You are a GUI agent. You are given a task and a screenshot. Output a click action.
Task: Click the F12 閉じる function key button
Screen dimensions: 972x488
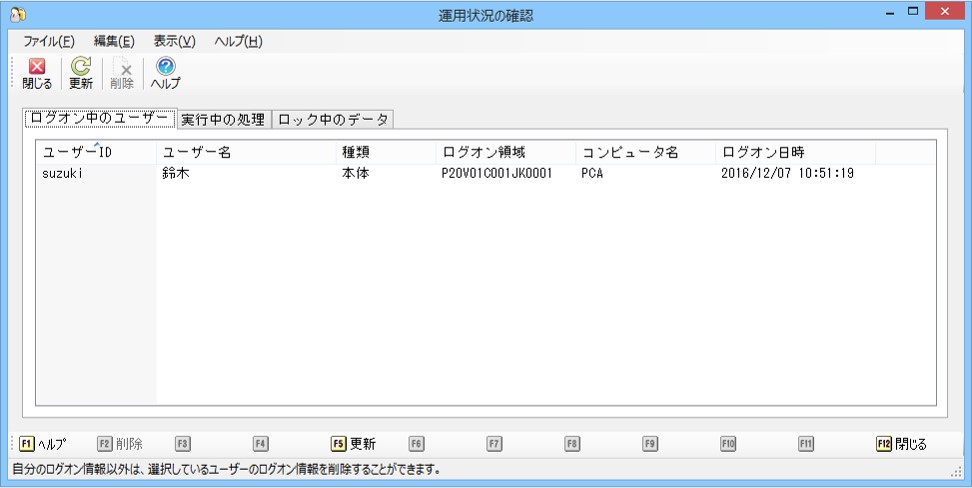(902, 444)
